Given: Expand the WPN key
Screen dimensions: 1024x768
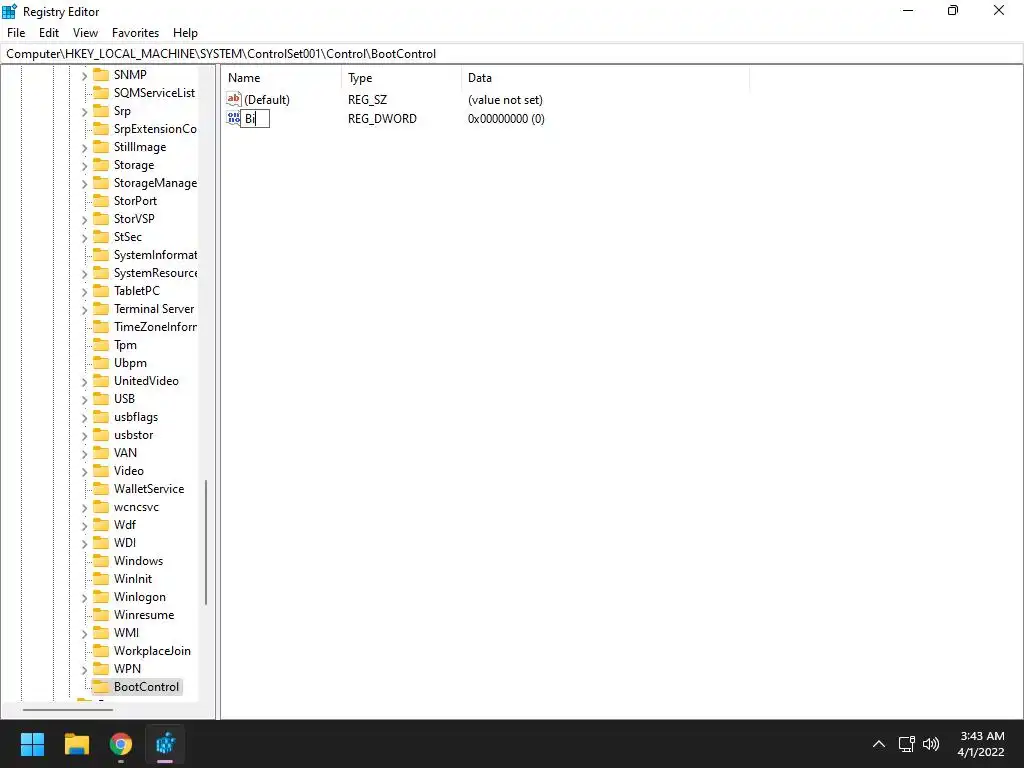Looking at the screenshot, I should click(84, 669).
